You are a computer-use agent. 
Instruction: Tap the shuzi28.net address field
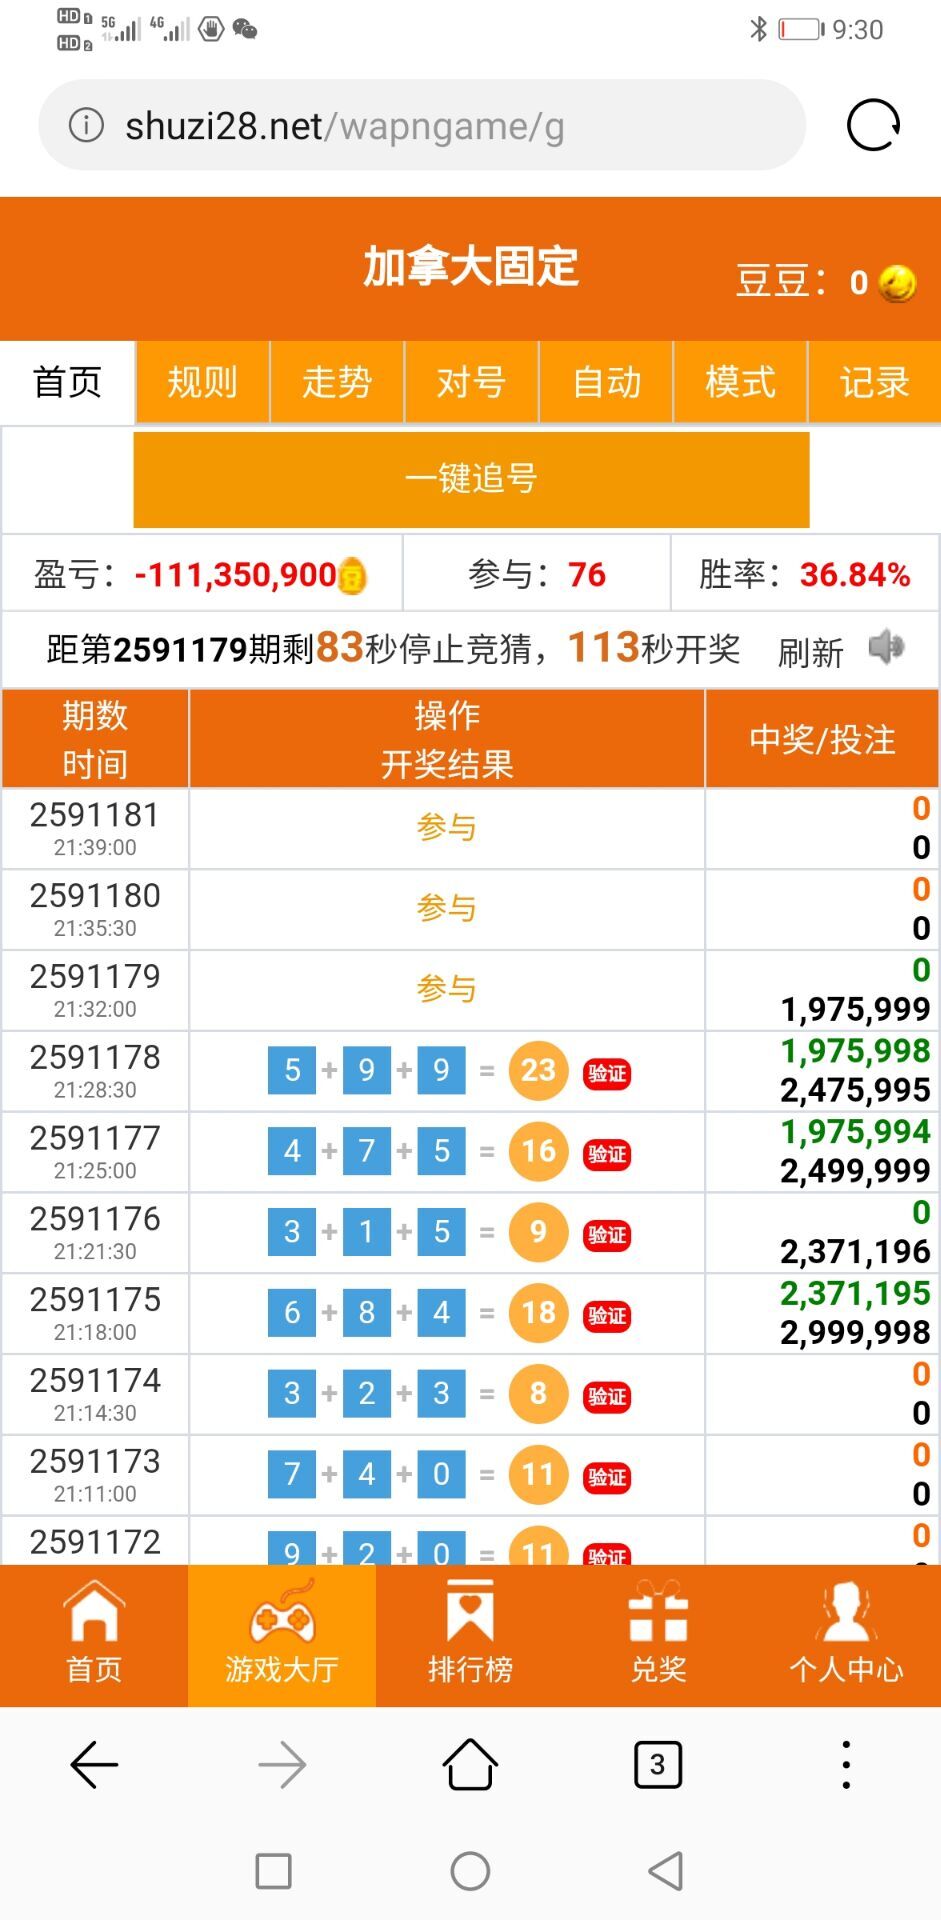coord(421,126)
